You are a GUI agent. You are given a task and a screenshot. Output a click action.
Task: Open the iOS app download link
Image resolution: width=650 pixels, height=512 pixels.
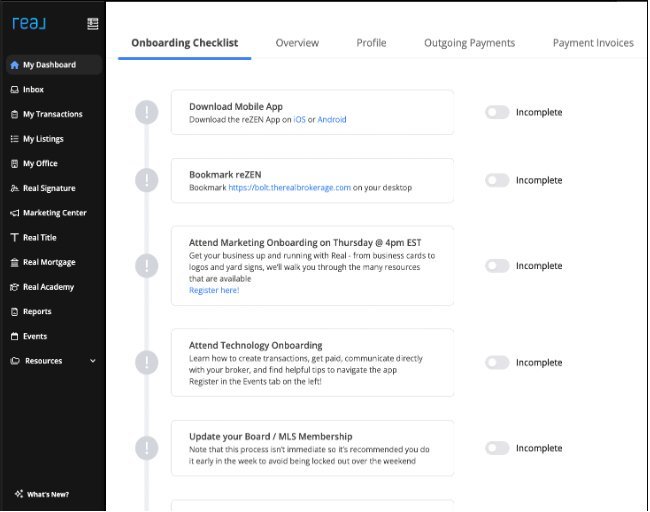coord(299,120)
